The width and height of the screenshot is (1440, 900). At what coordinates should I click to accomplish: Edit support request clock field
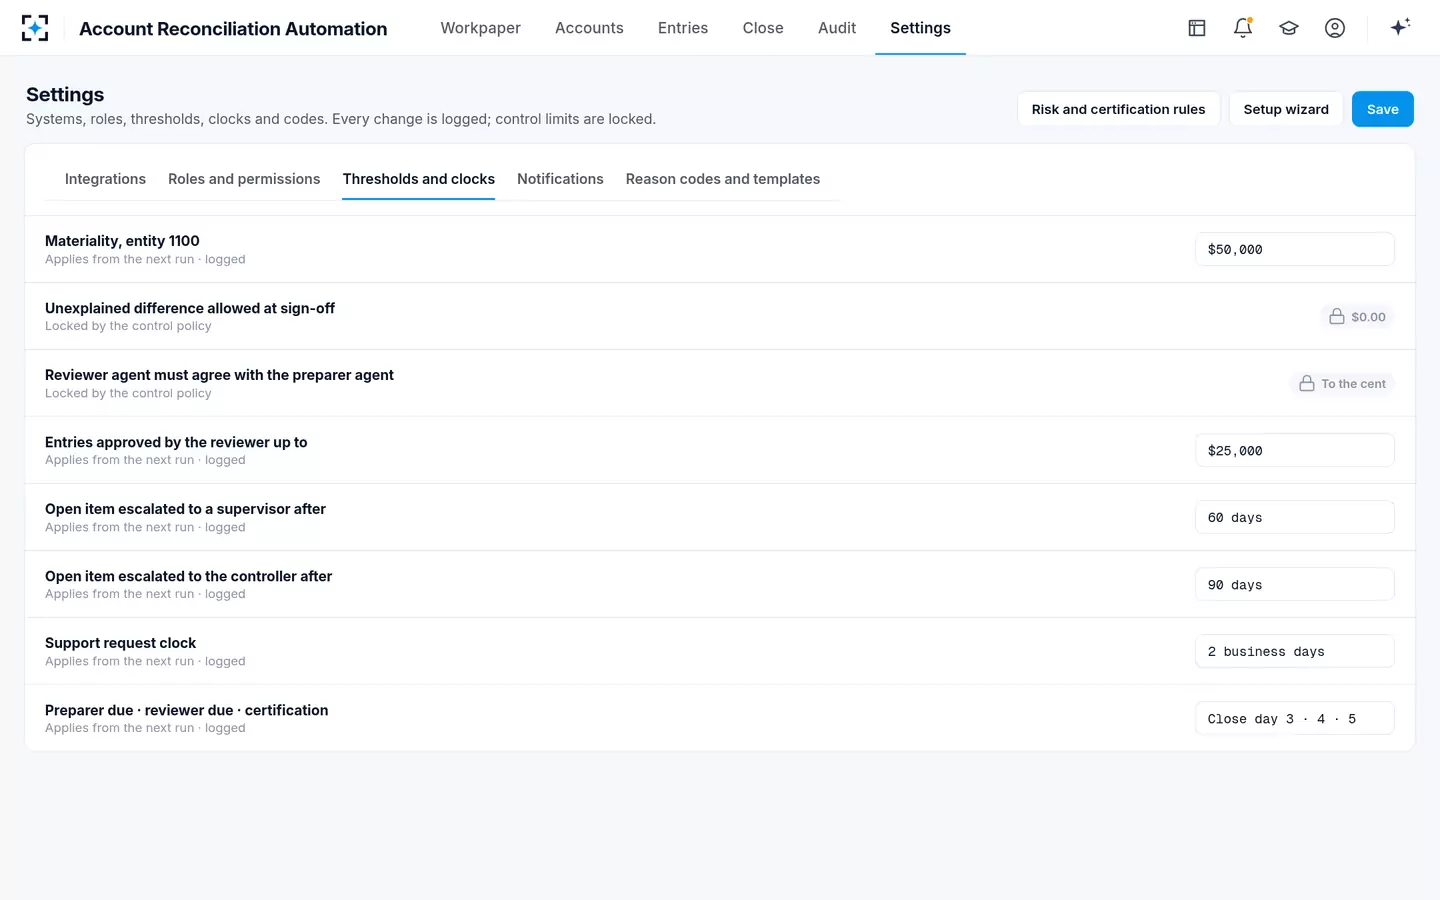1294,652
